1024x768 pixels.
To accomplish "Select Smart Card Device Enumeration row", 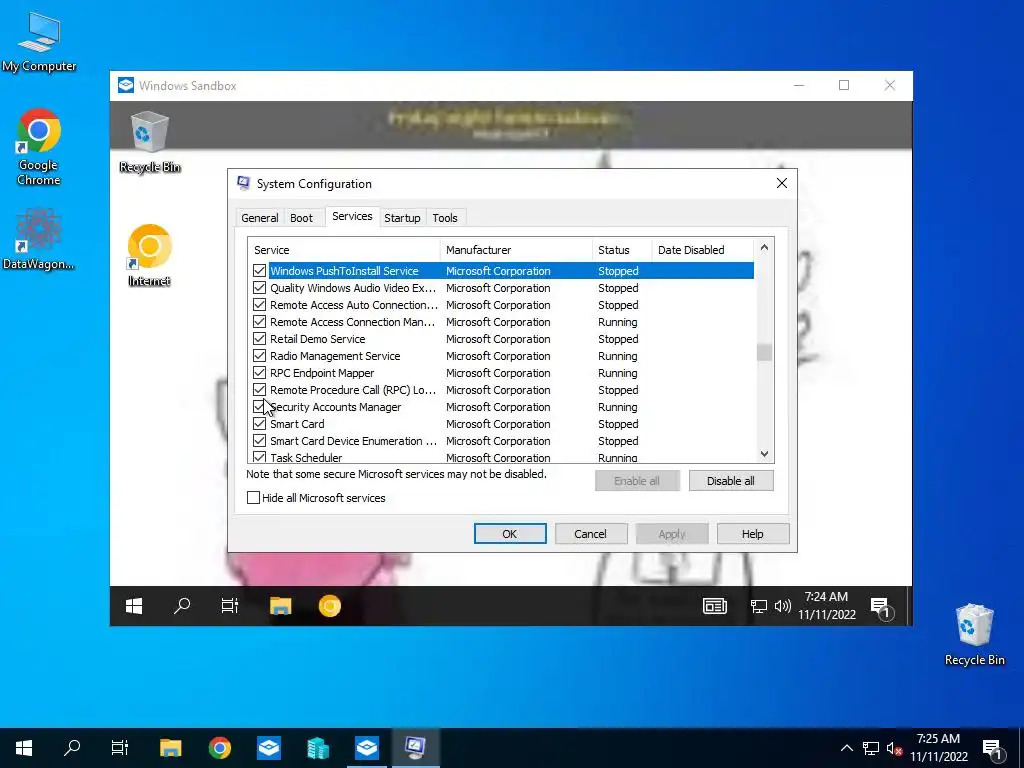I will pos(503,441).
